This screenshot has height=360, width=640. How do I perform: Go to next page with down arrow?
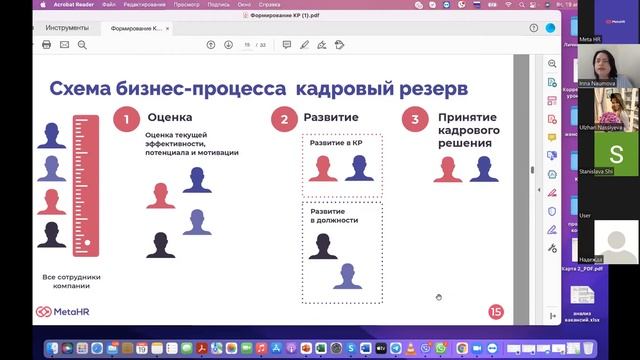pyautogui.click(x=228, y=45)
